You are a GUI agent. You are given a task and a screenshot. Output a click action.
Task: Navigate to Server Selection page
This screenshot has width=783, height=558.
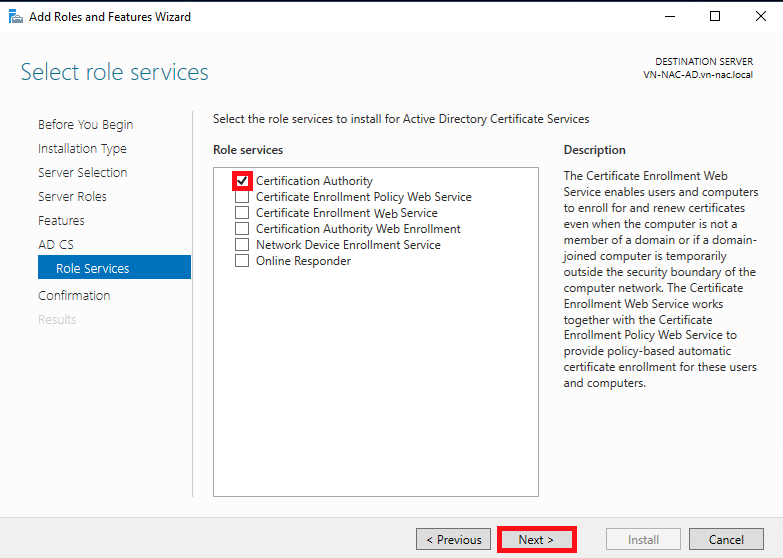pos(82,173)
